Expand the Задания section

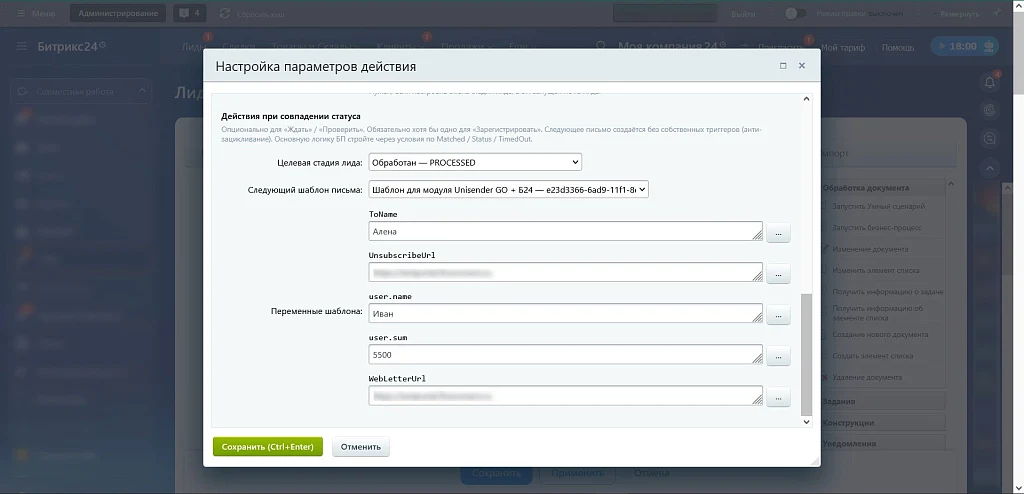883,401
